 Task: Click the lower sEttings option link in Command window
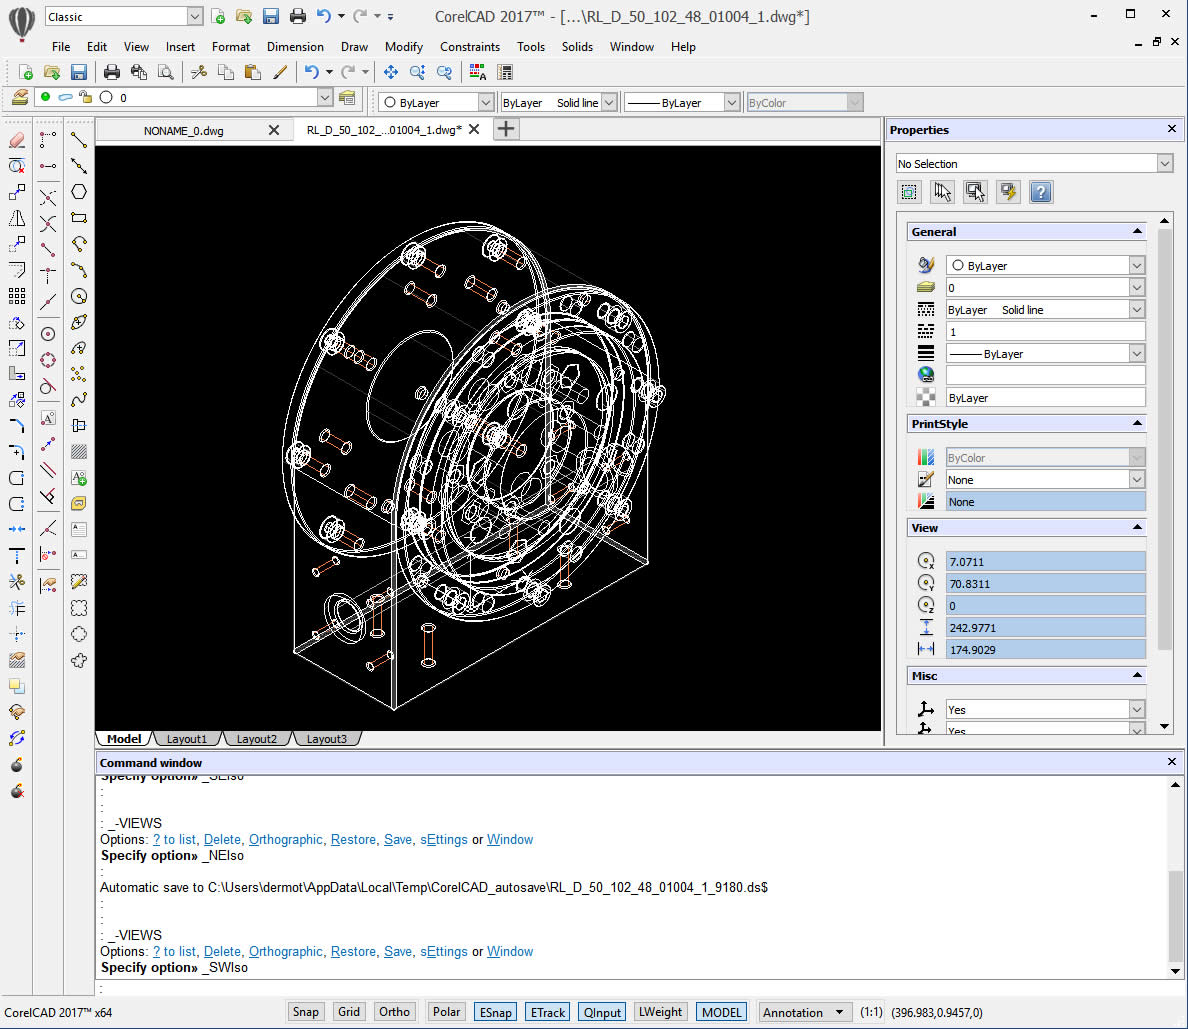444,952
